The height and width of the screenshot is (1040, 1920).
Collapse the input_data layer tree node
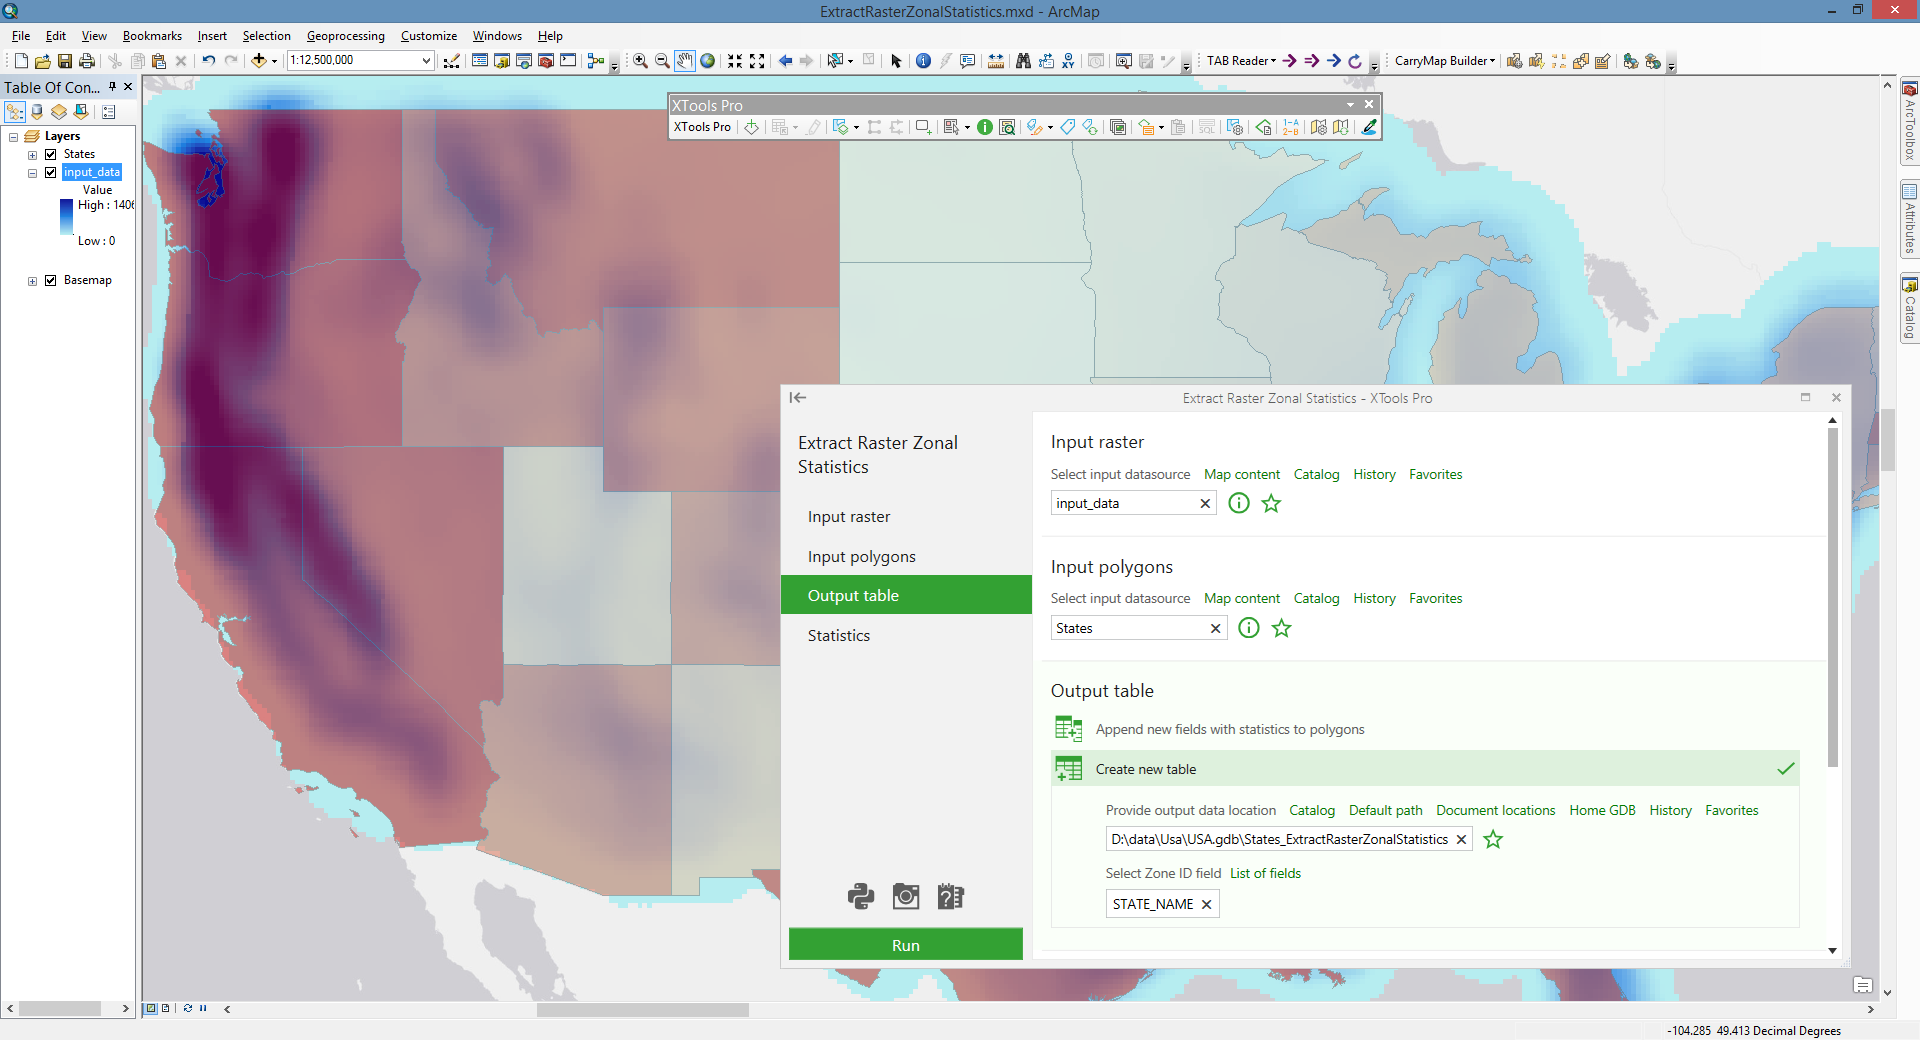(32, 173)
